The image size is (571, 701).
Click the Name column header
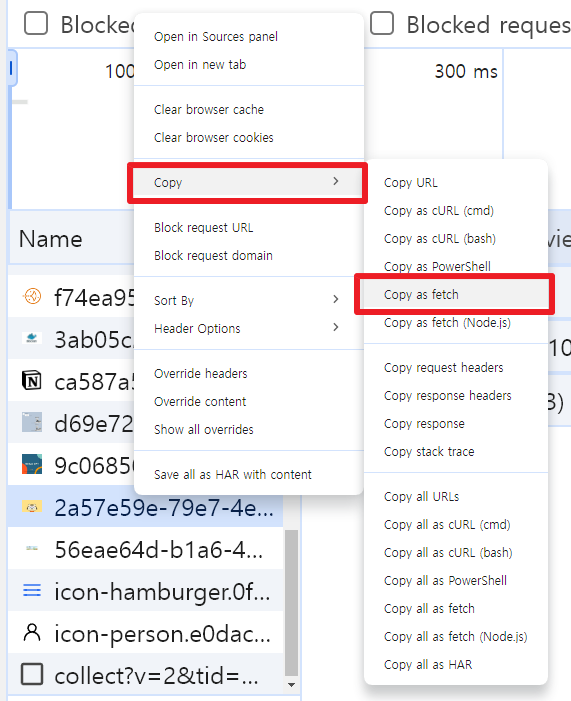coord(51,239)
